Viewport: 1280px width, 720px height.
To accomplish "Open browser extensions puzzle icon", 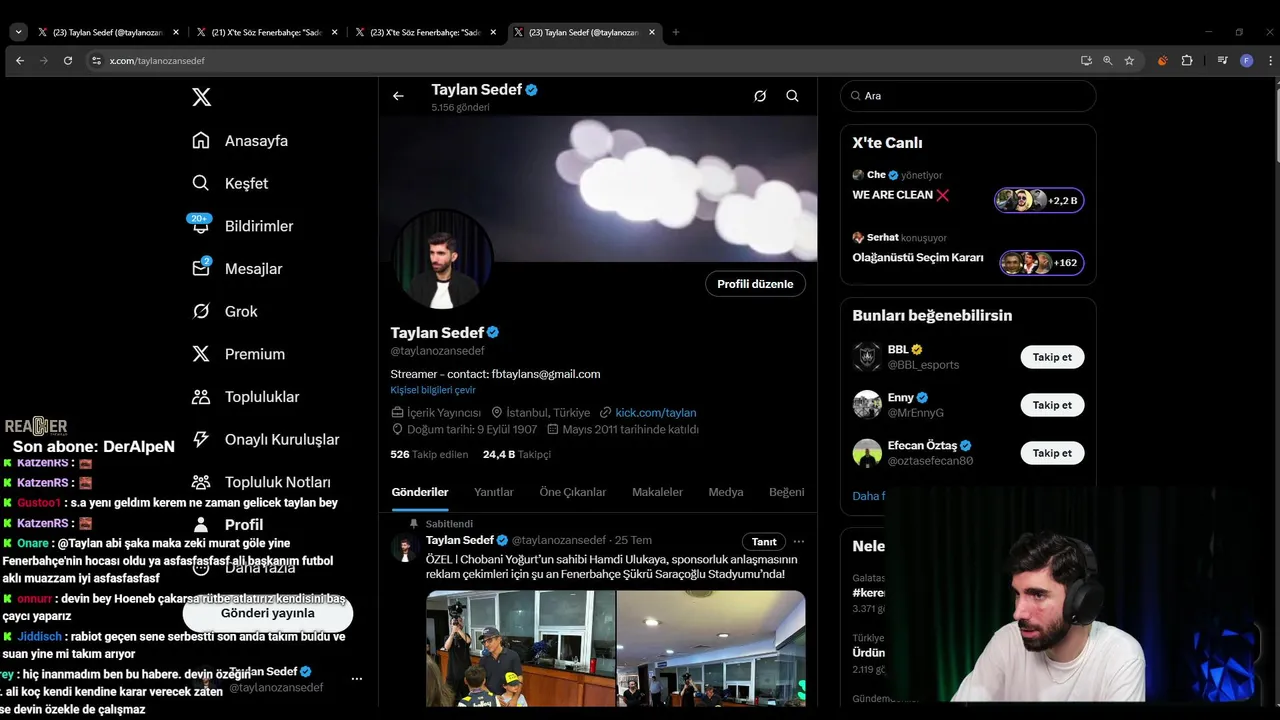I will pos(1187,60).
